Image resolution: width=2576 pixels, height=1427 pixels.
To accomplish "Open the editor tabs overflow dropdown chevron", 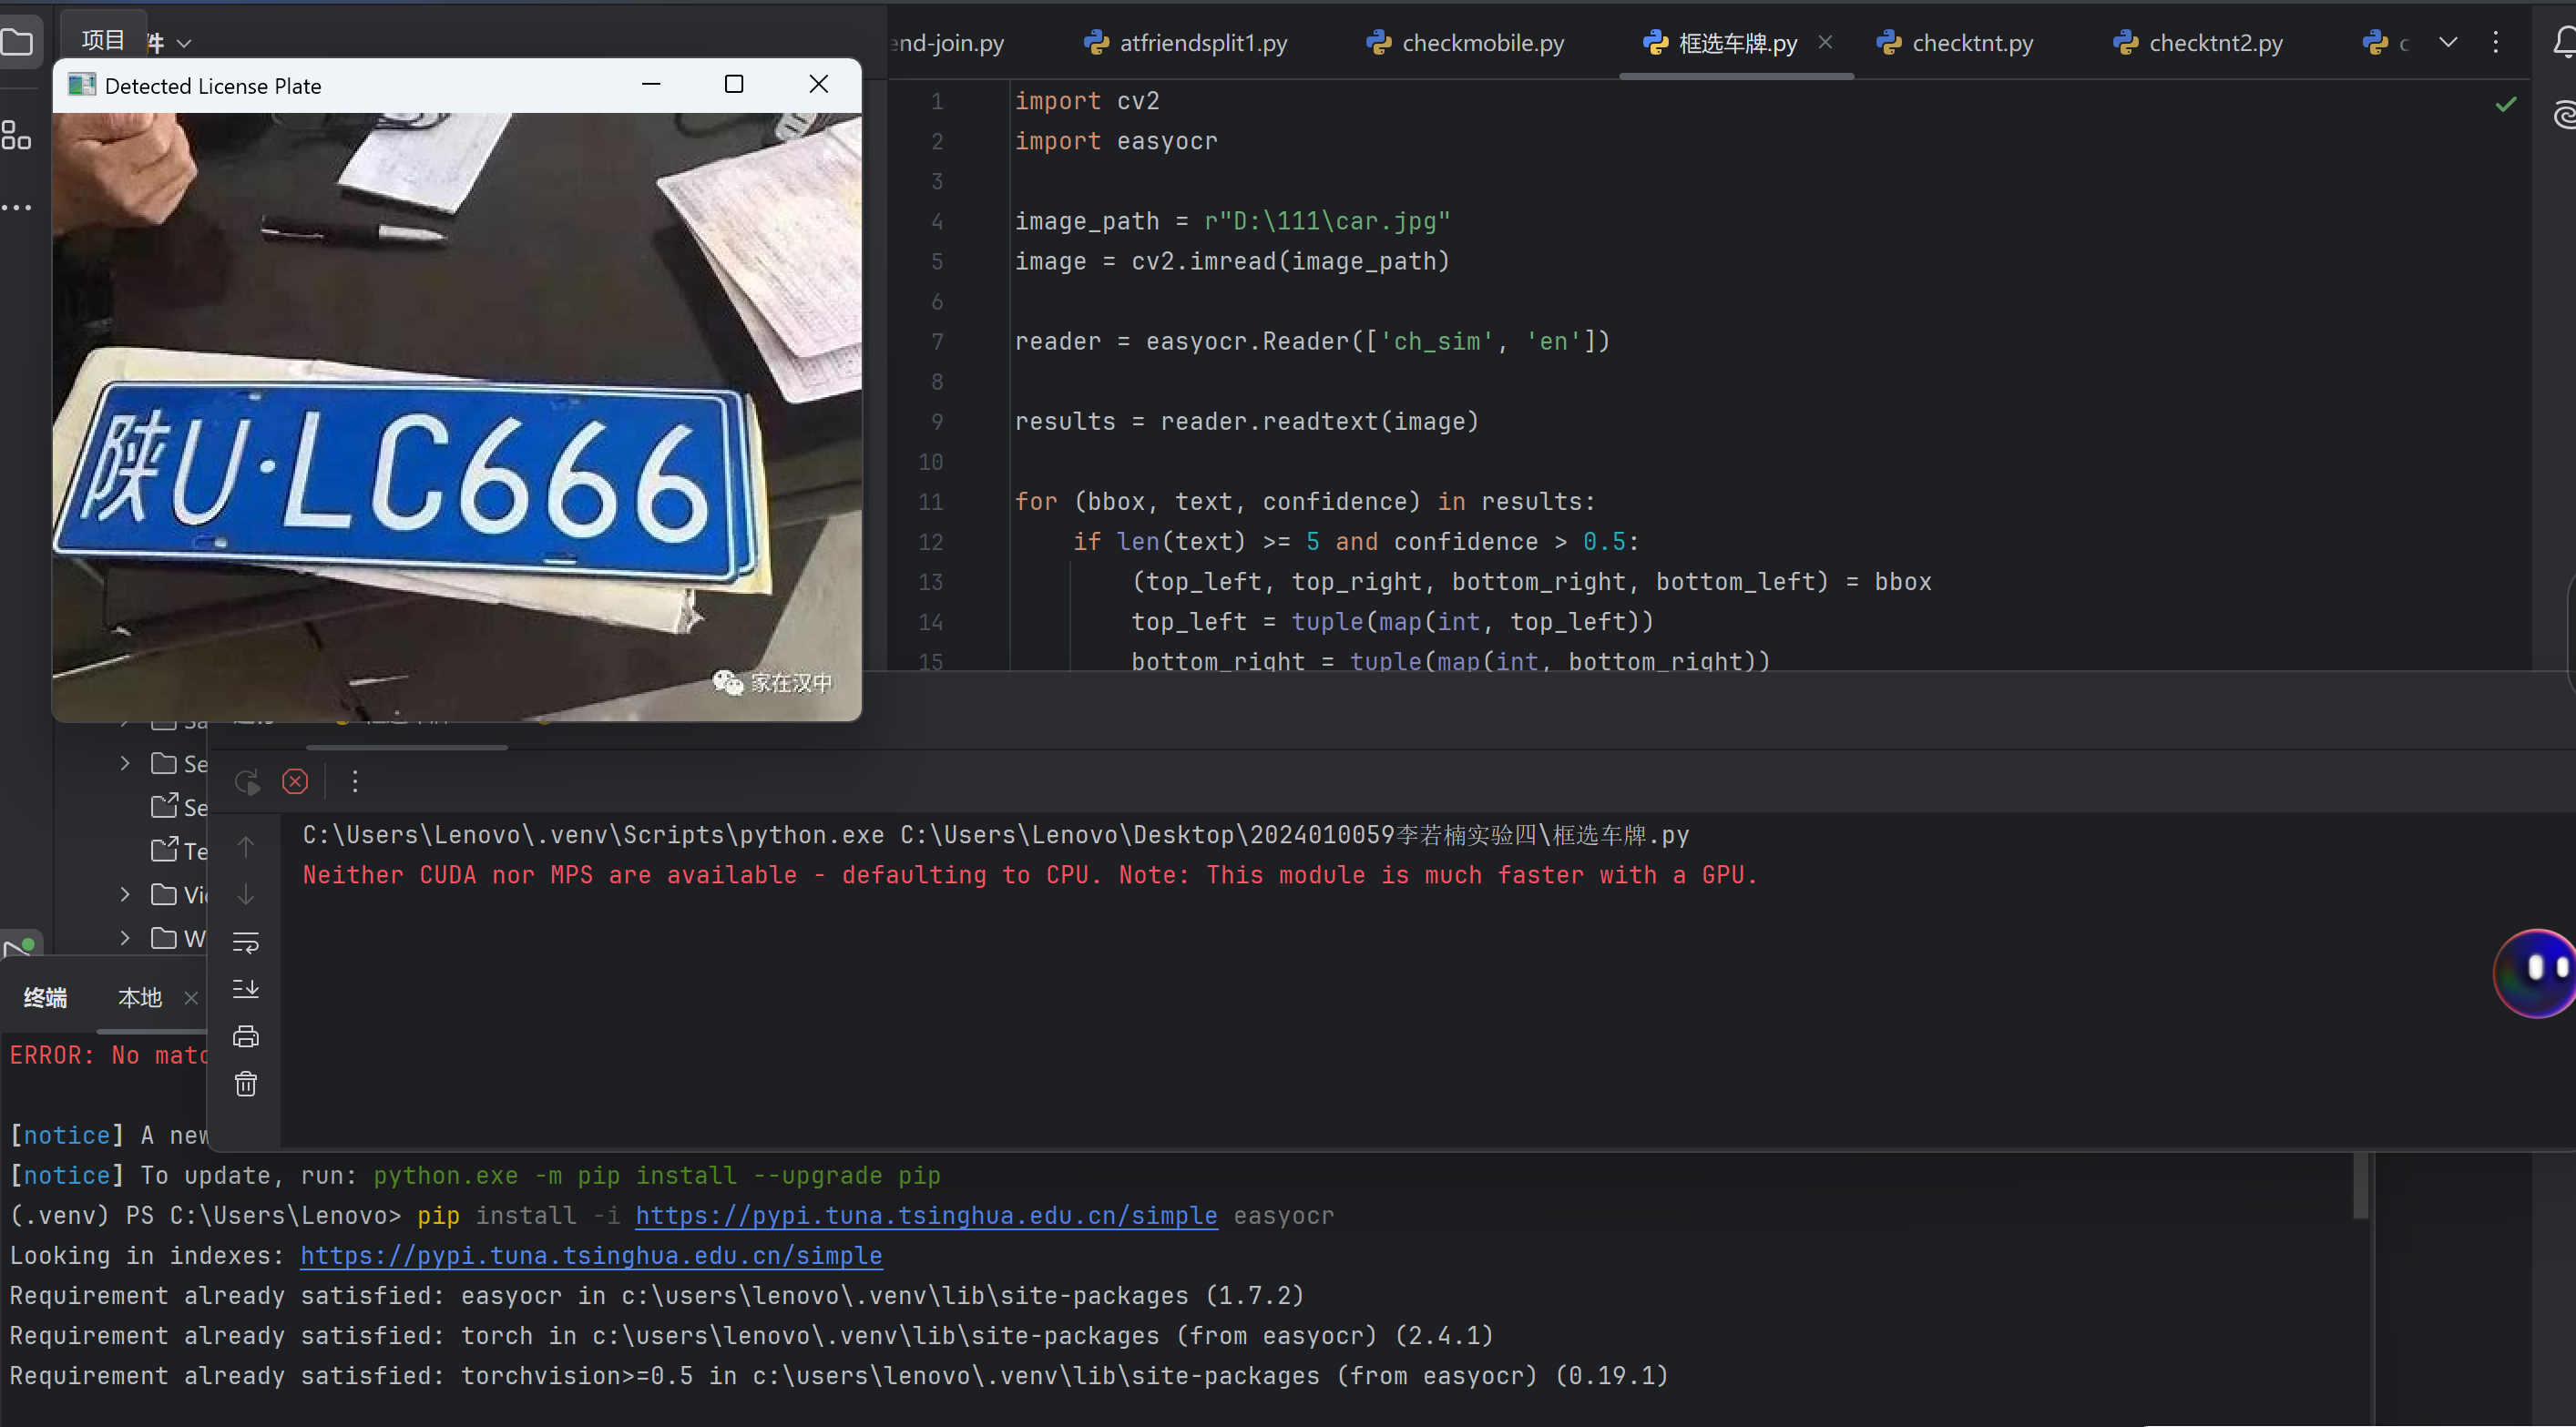I will coord(2447,42).
